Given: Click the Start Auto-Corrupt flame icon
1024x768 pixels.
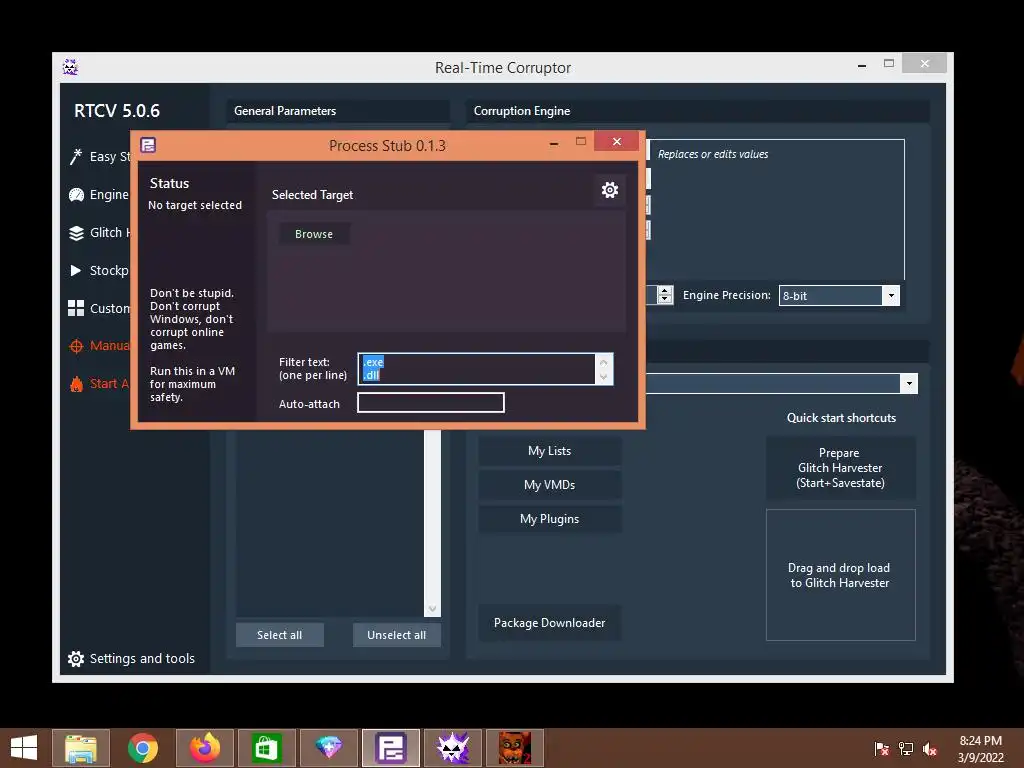Looking at the screenshot, I should (76, 384).
